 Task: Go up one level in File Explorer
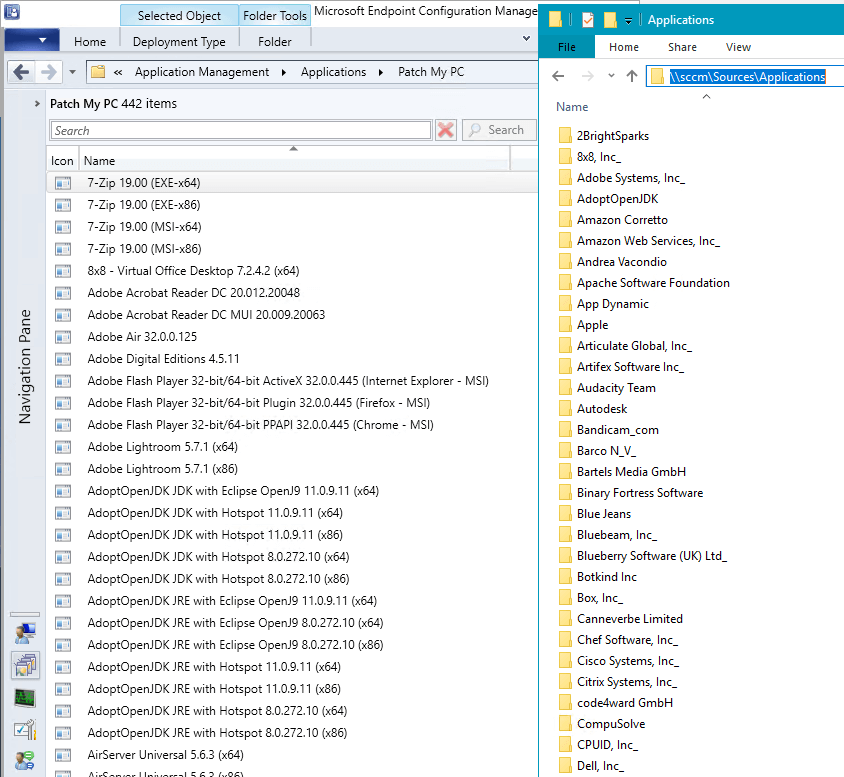[x=632, y=76]
